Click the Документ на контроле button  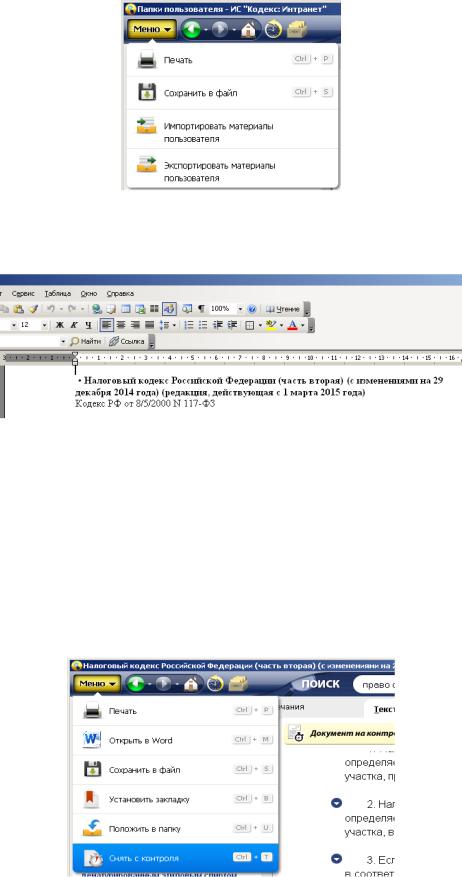341,733
